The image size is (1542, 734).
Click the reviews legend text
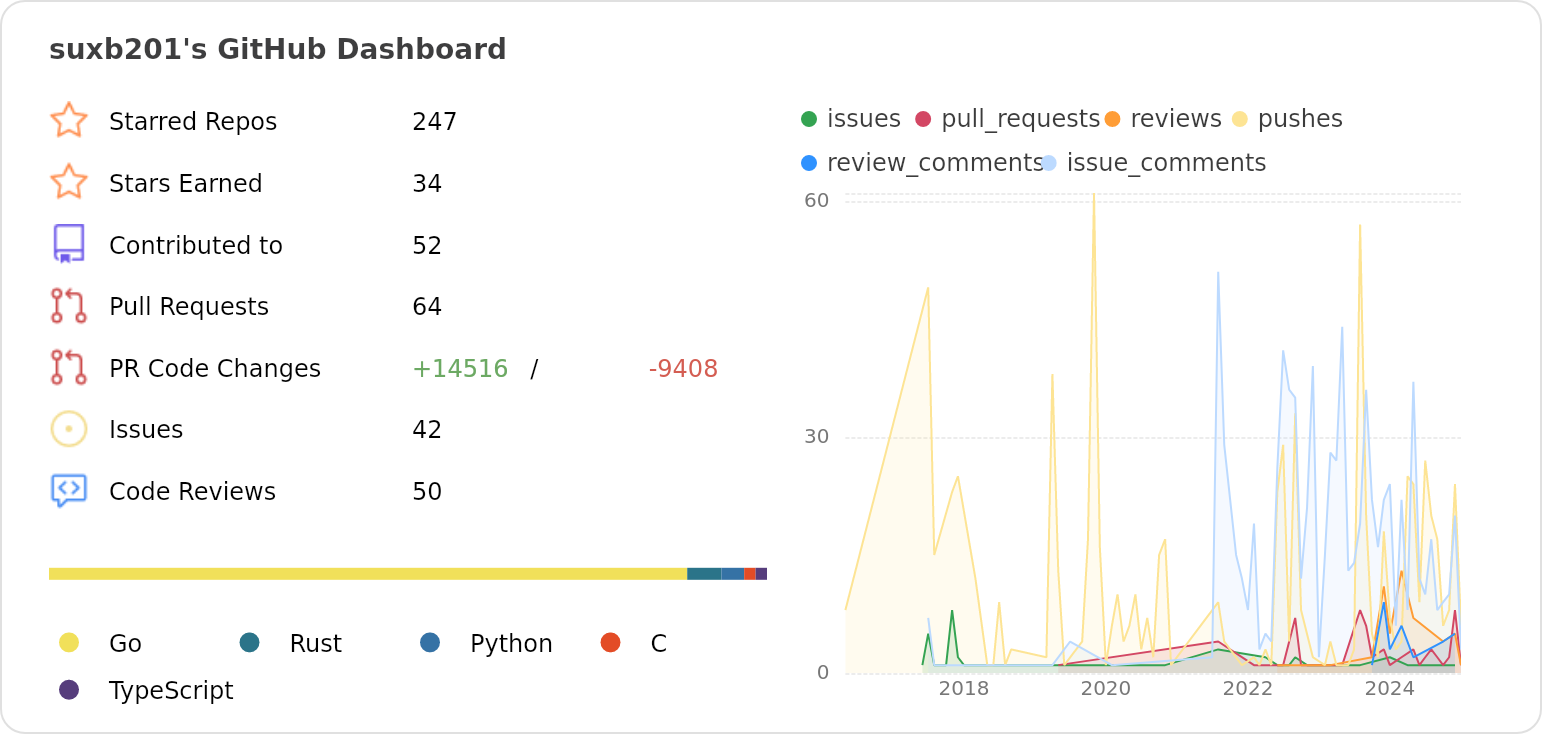(1176, 119)
